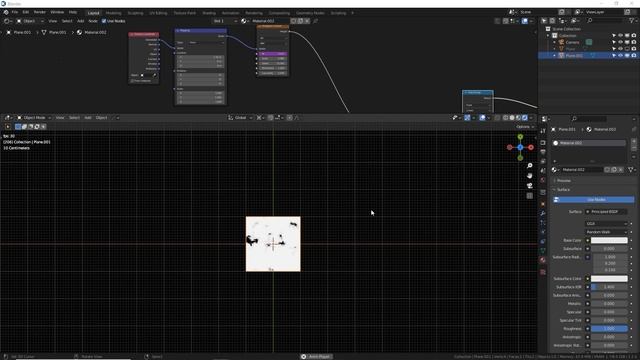
Task: Click Material.002 in node editor breadcrumb
Action: [92, 32]
